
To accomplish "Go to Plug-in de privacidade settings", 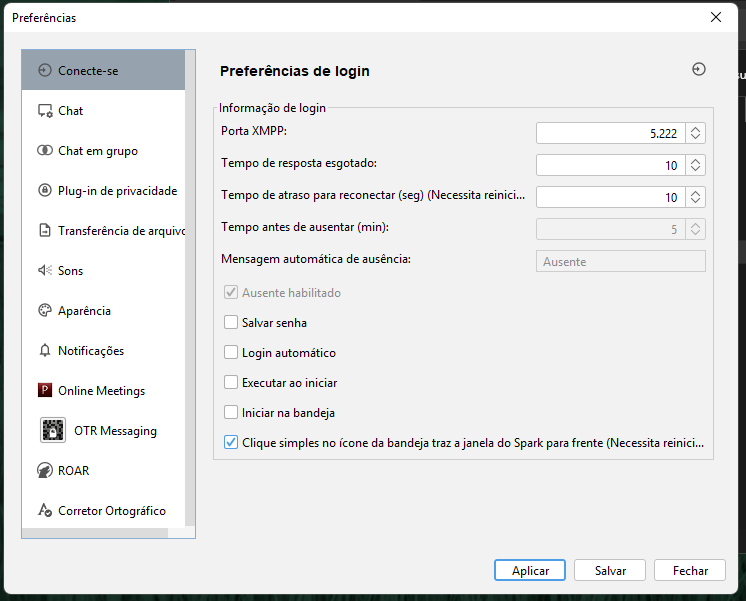I will [x=103, y=190].
